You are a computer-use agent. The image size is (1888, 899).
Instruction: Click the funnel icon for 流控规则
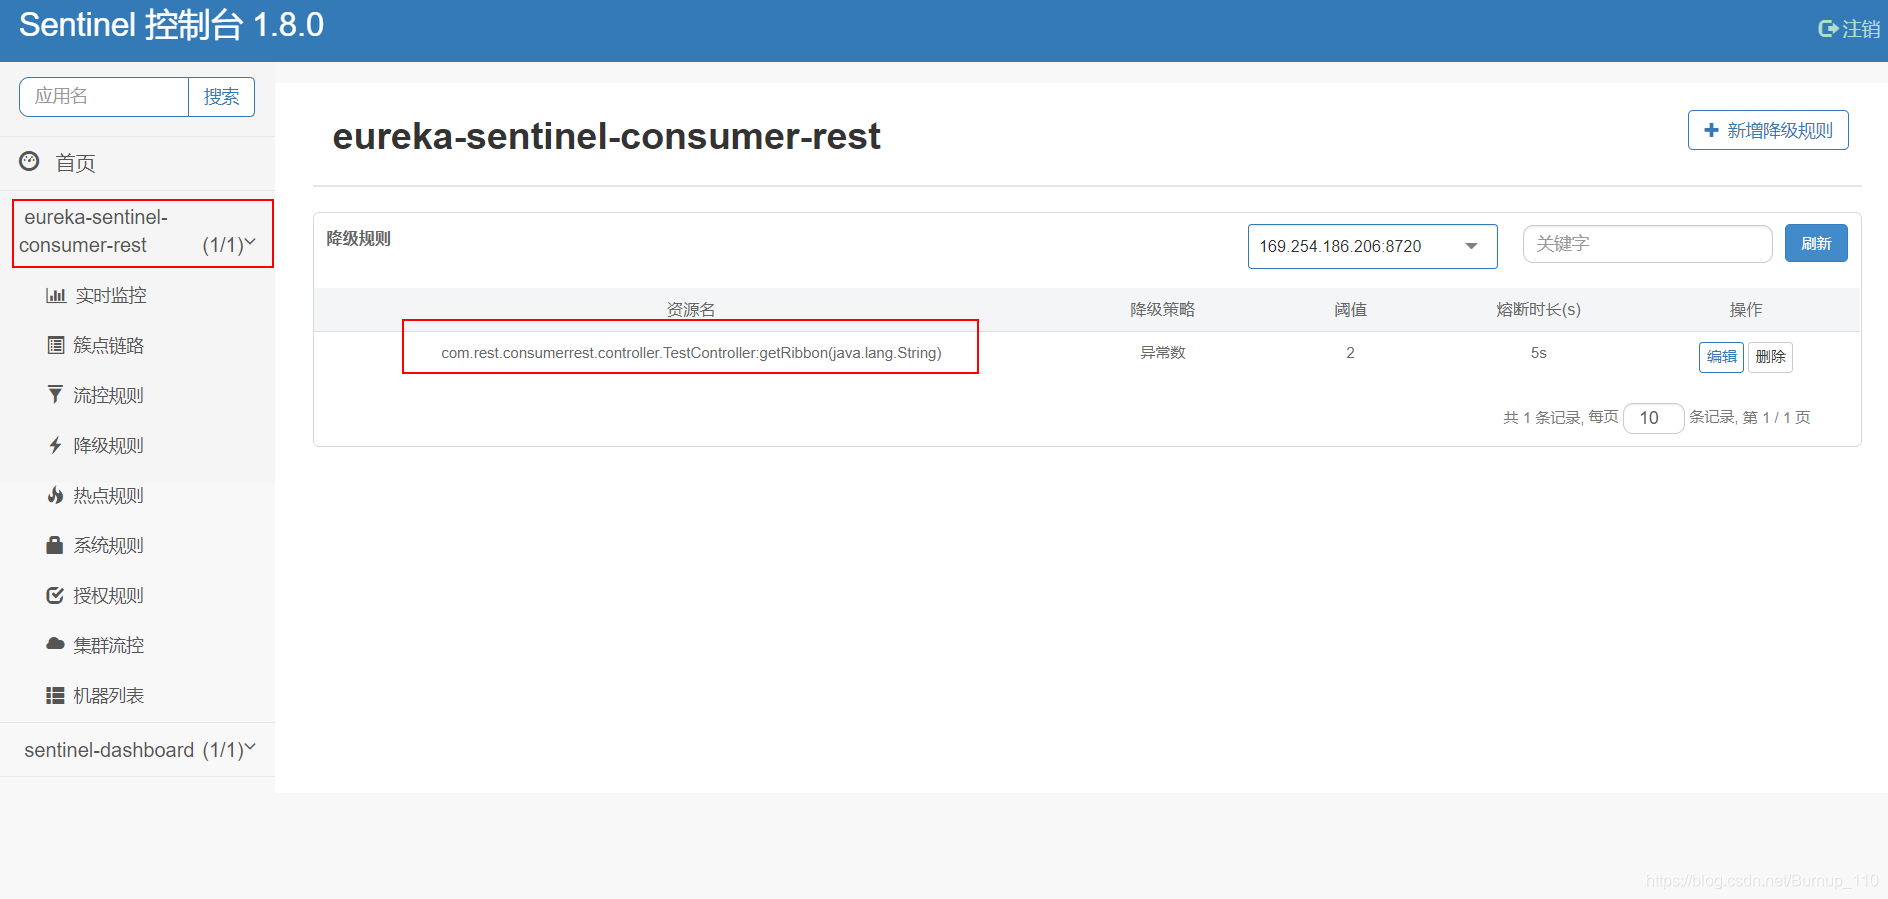pos(55,395)
